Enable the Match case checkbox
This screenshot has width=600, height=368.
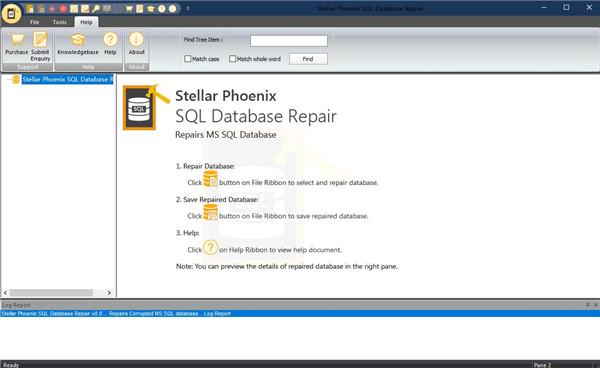click(x=188, y=59)
